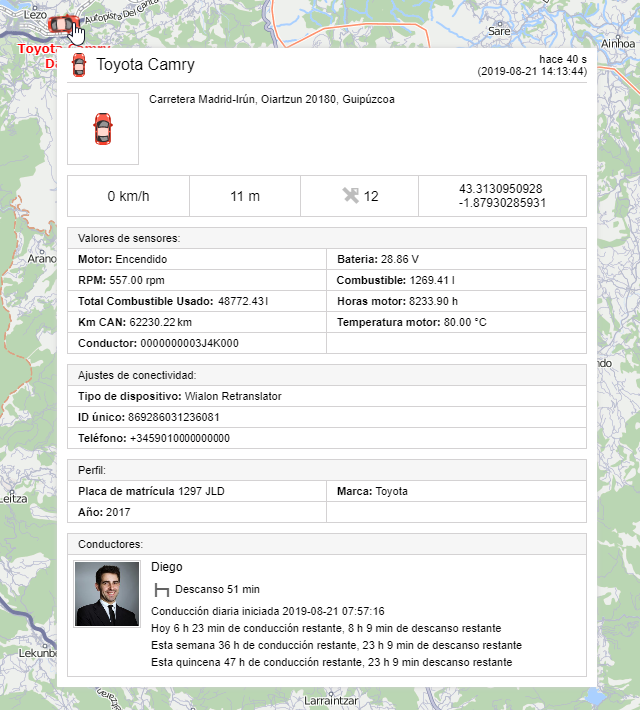The width and height of the screenshot is (640, 710).
Task: Click the Ainhoa town label on map
Action: pyautogui.click(x=618, y=43)
